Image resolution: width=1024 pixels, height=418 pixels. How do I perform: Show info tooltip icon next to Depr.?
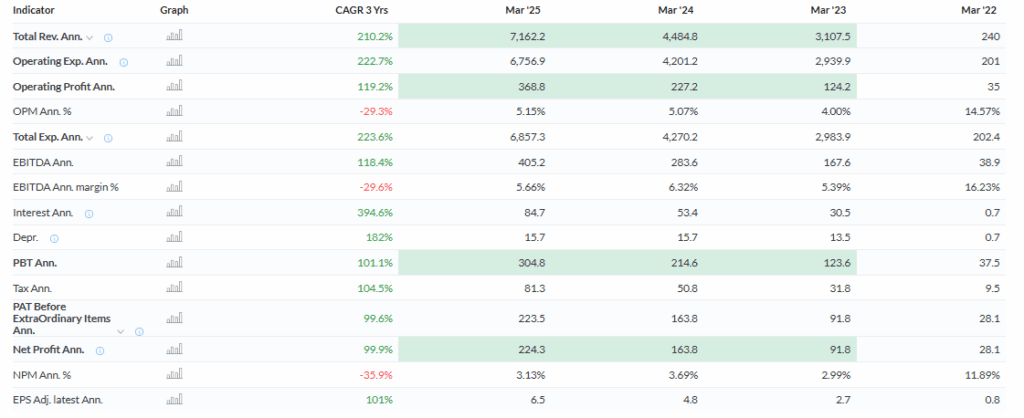click(x=54, y=238)
